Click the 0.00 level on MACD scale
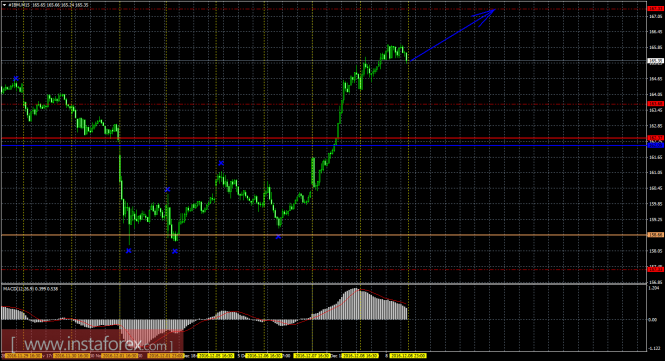This screenshot has width=665, height=361. coord(653,320)
